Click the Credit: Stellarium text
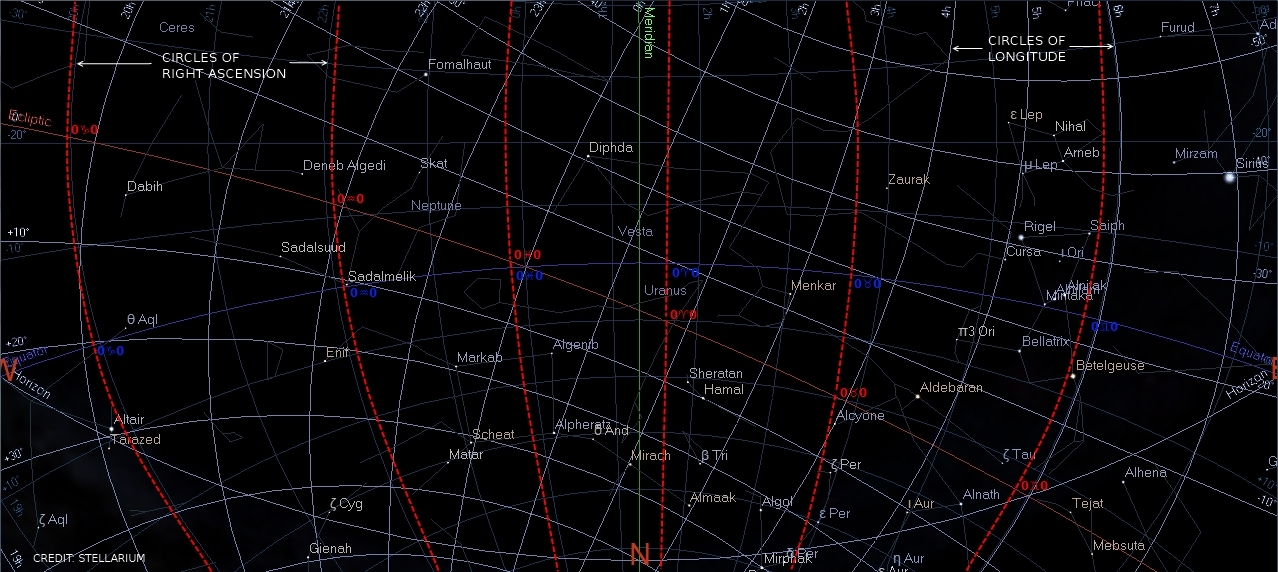Viewport: 1278px width, 572px height. [x=89, y=558]
